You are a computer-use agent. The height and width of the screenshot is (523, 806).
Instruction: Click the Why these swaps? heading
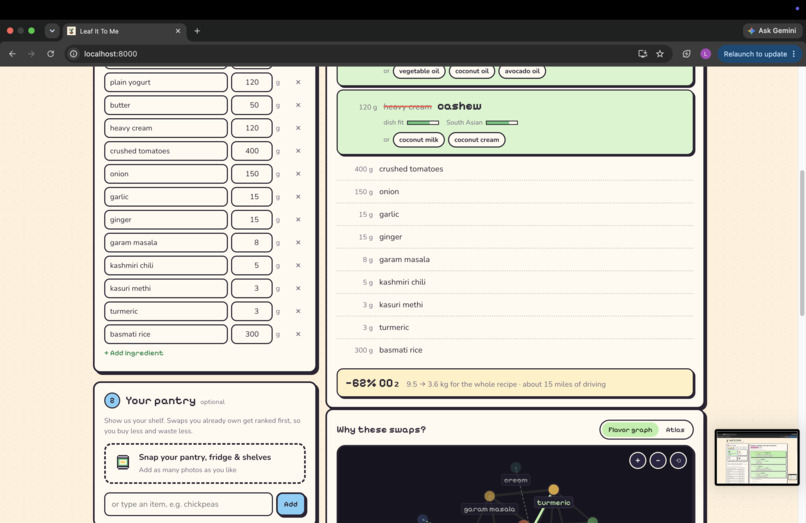[x=381, y=429]
